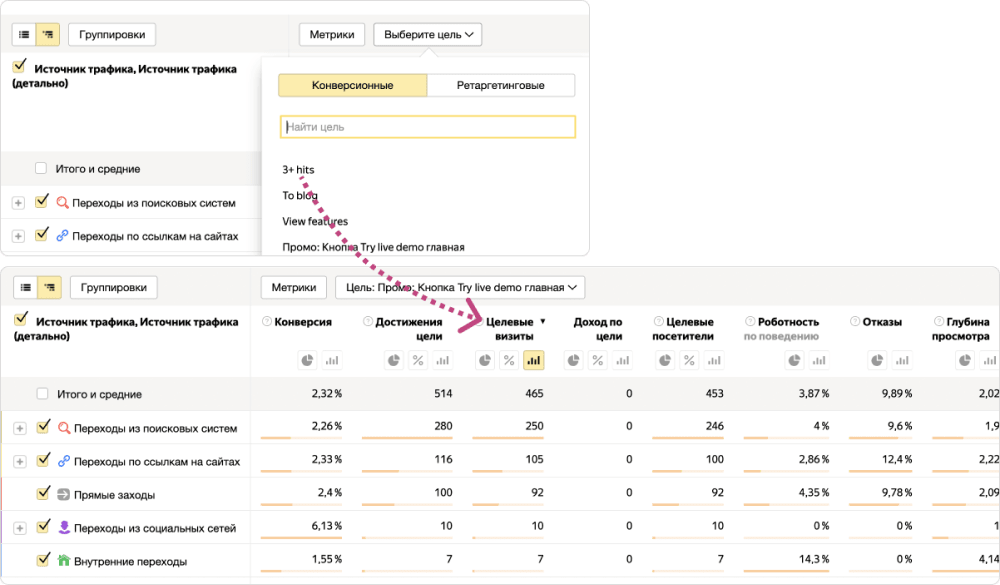Expand Переходы из социальных сетей row
Viewport: 1000px width, 585px height.
[18, 527]
